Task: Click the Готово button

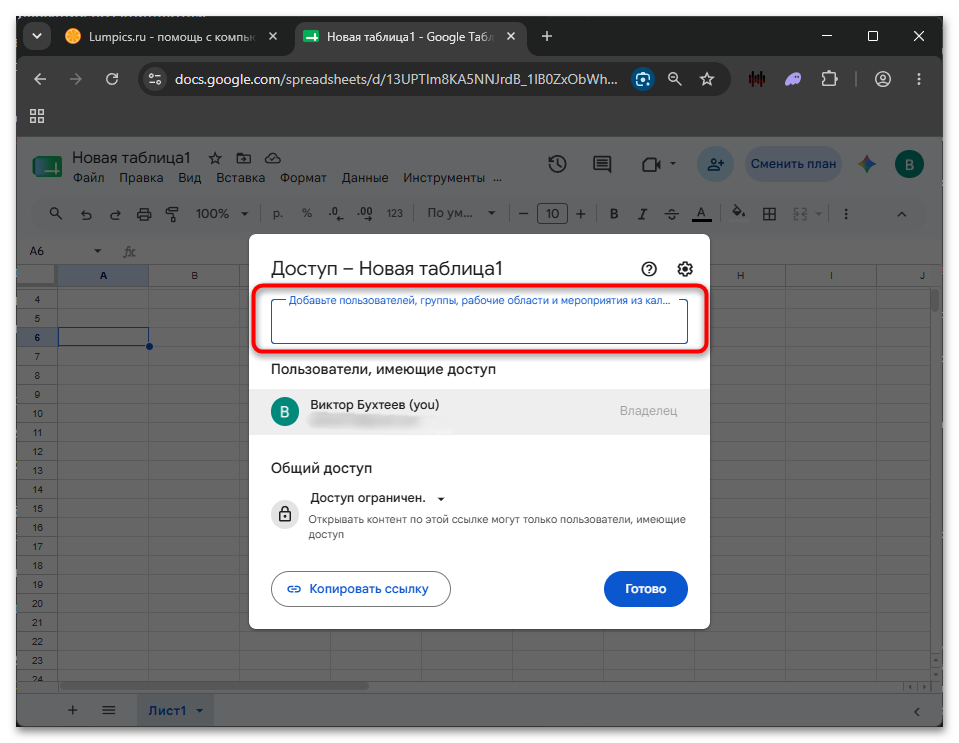Action: (x=646, y=589)
